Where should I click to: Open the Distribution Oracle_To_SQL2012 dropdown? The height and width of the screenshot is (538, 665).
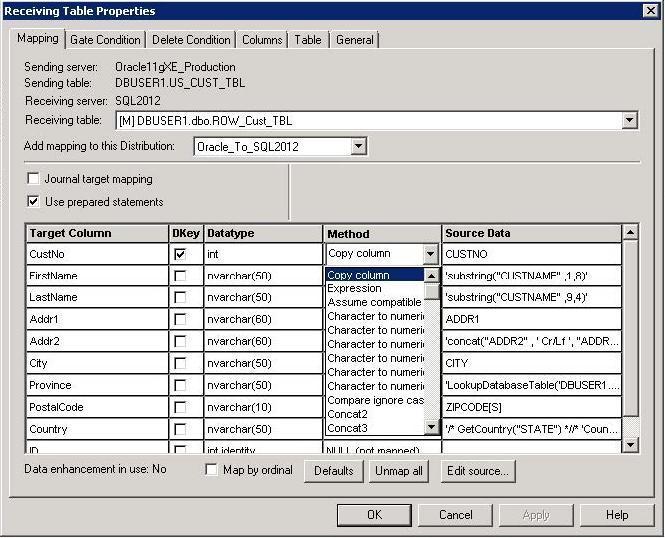358,147
